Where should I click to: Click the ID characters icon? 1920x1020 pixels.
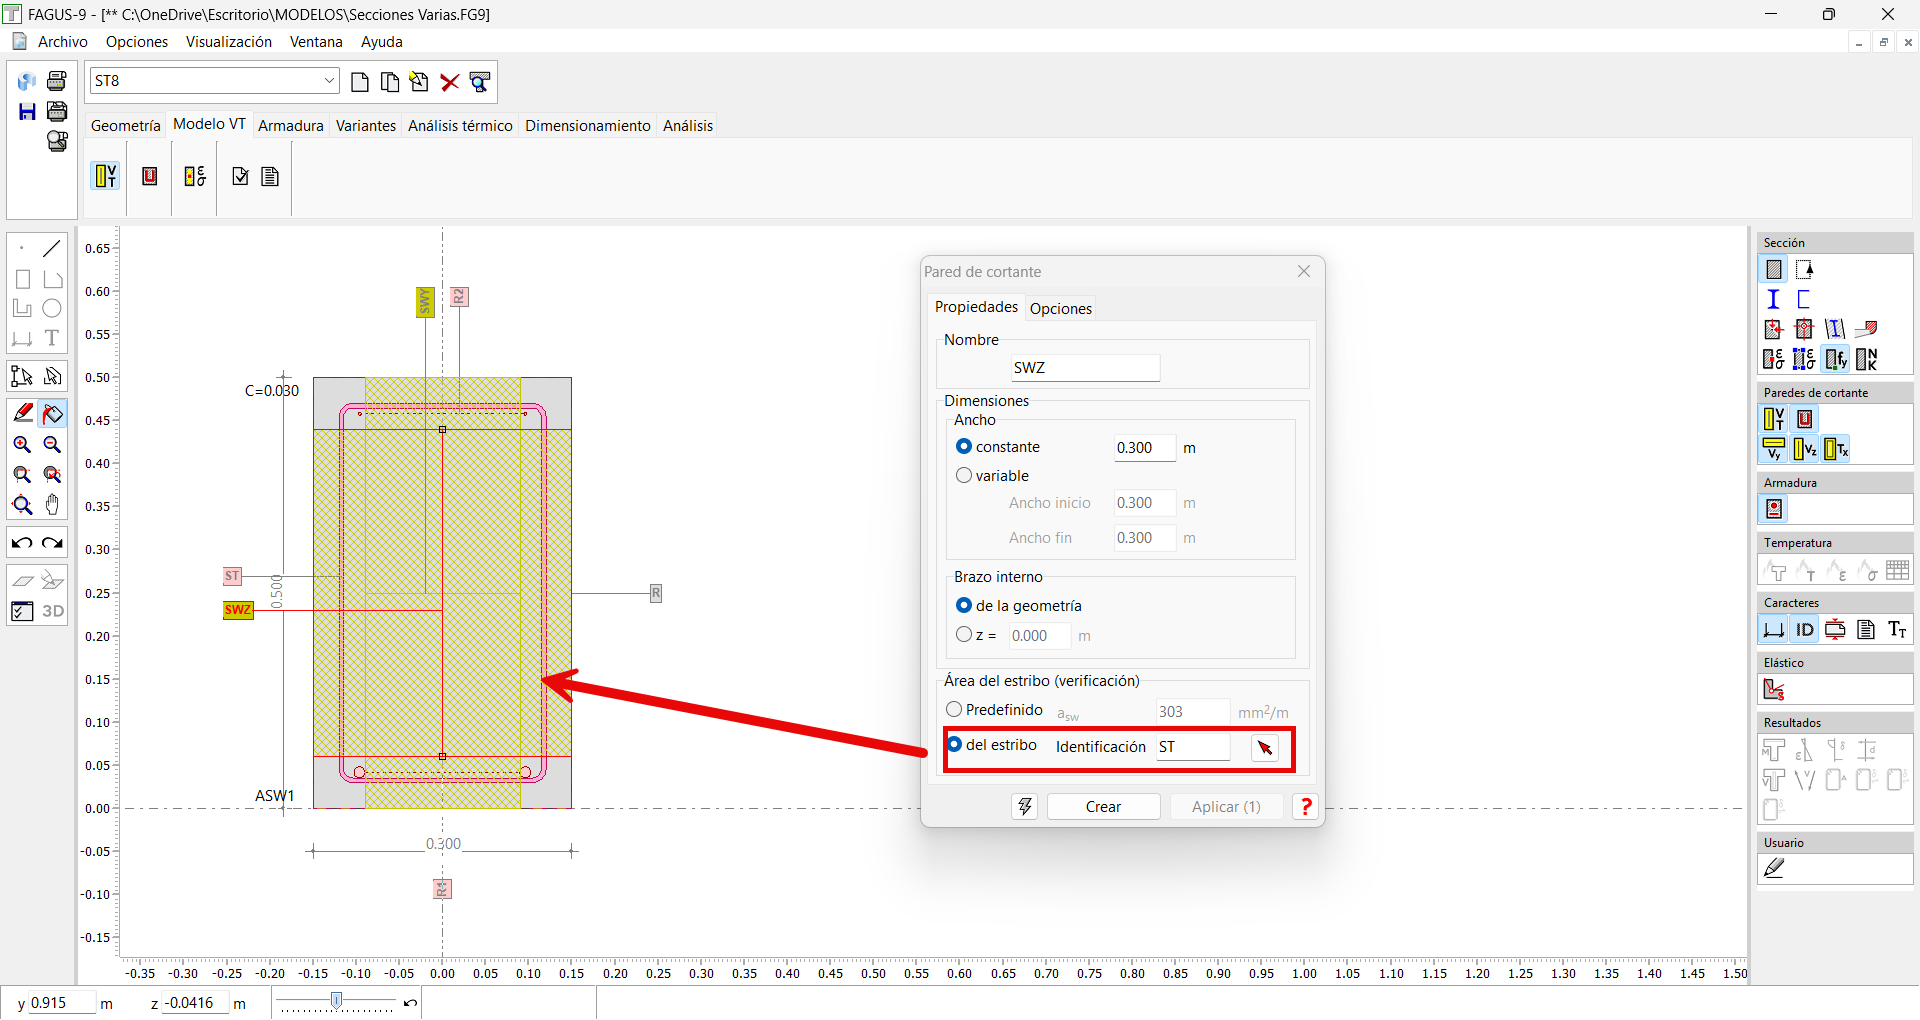coord(1804,629)
